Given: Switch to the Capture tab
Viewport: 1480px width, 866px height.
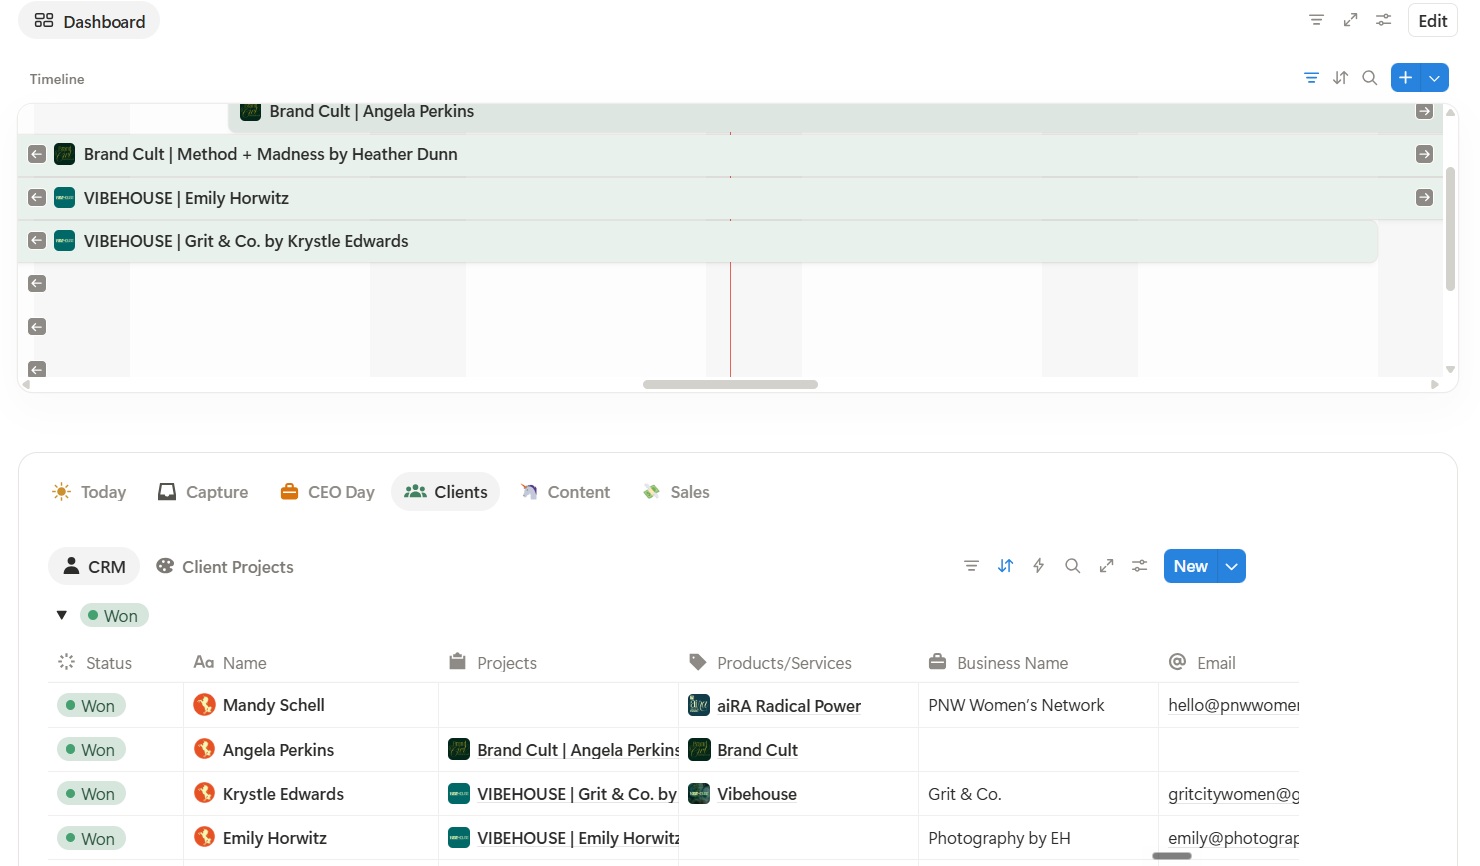Looking at the screenshot, I should (203, 492).
